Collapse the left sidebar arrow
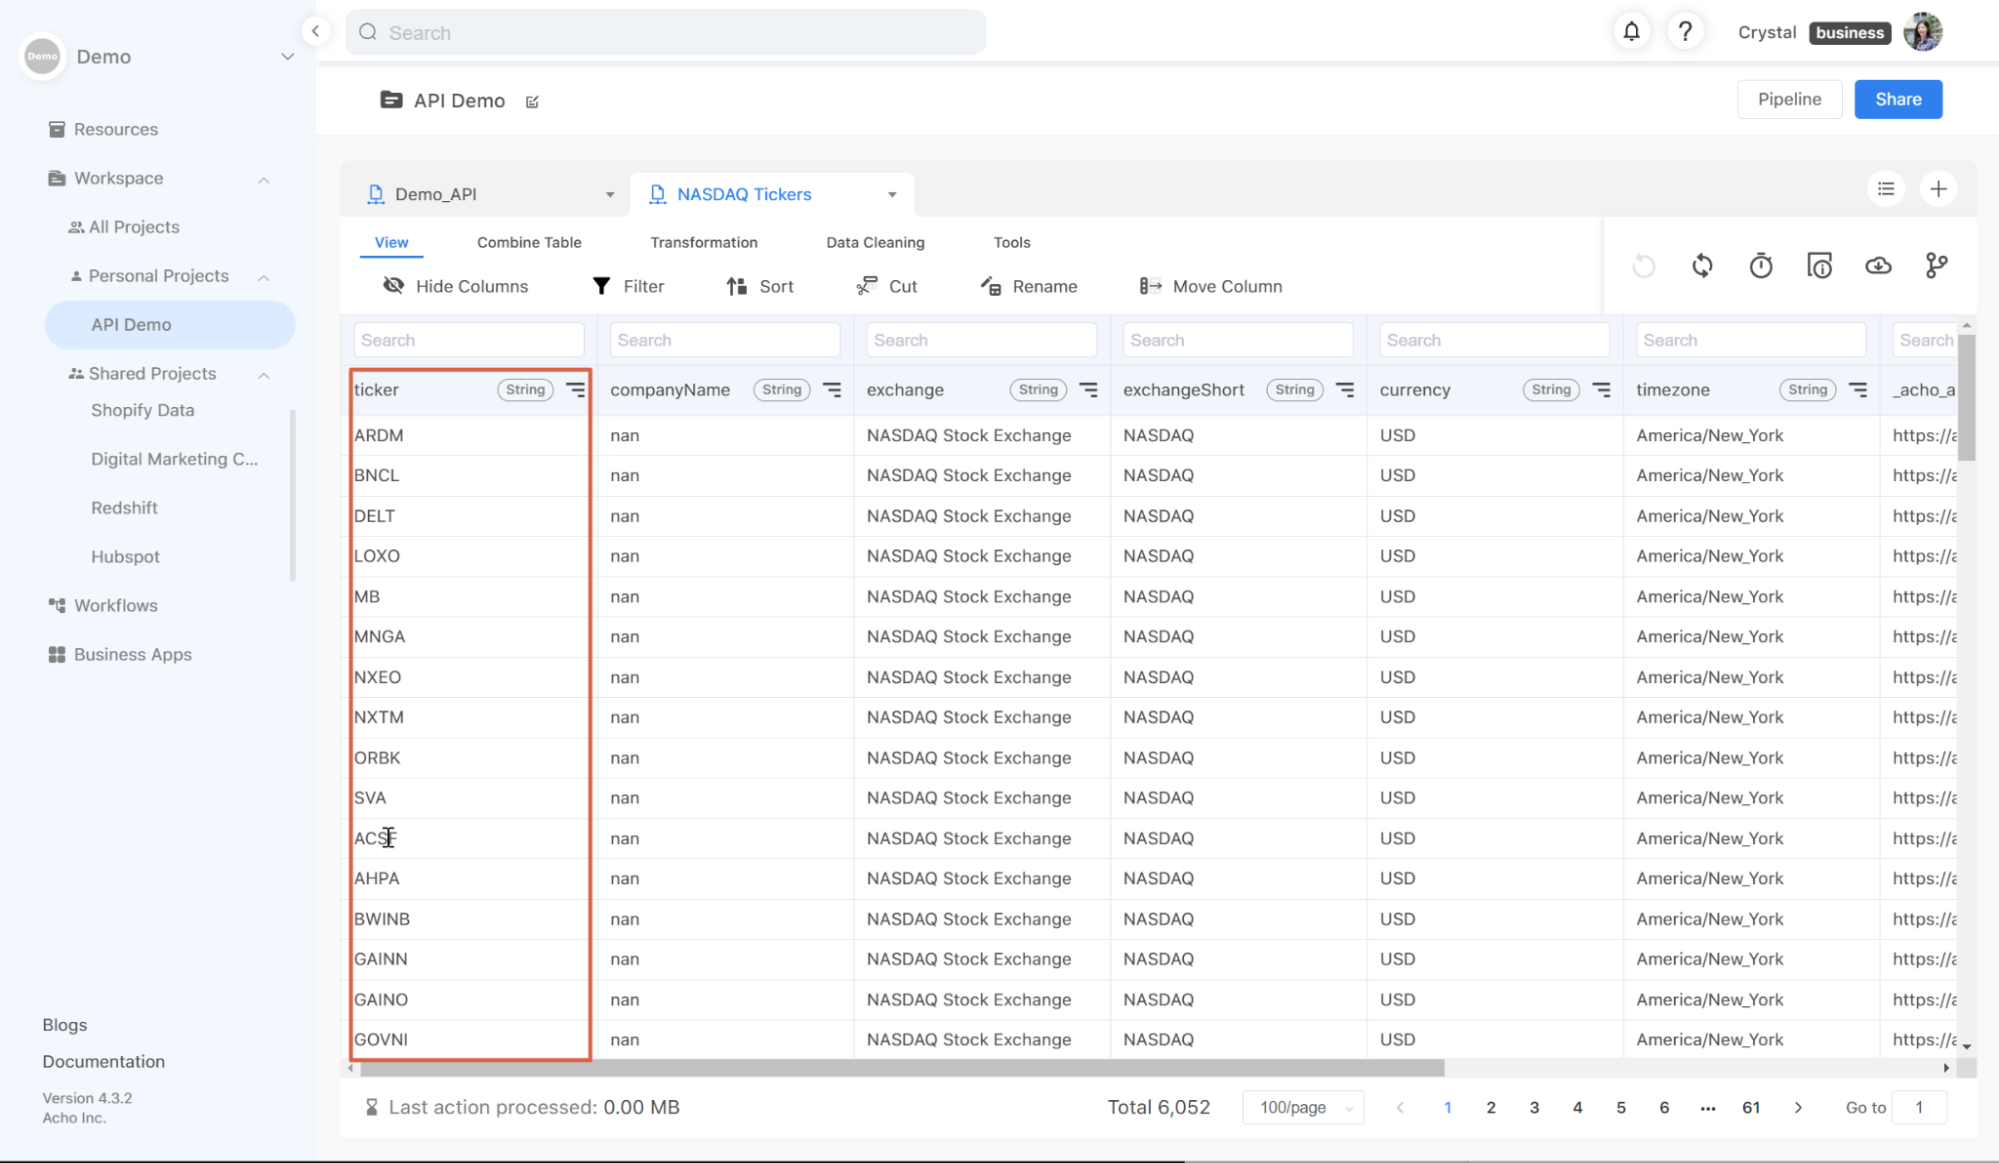The height and width of the screenshot is (1163, 1999). 315,31
